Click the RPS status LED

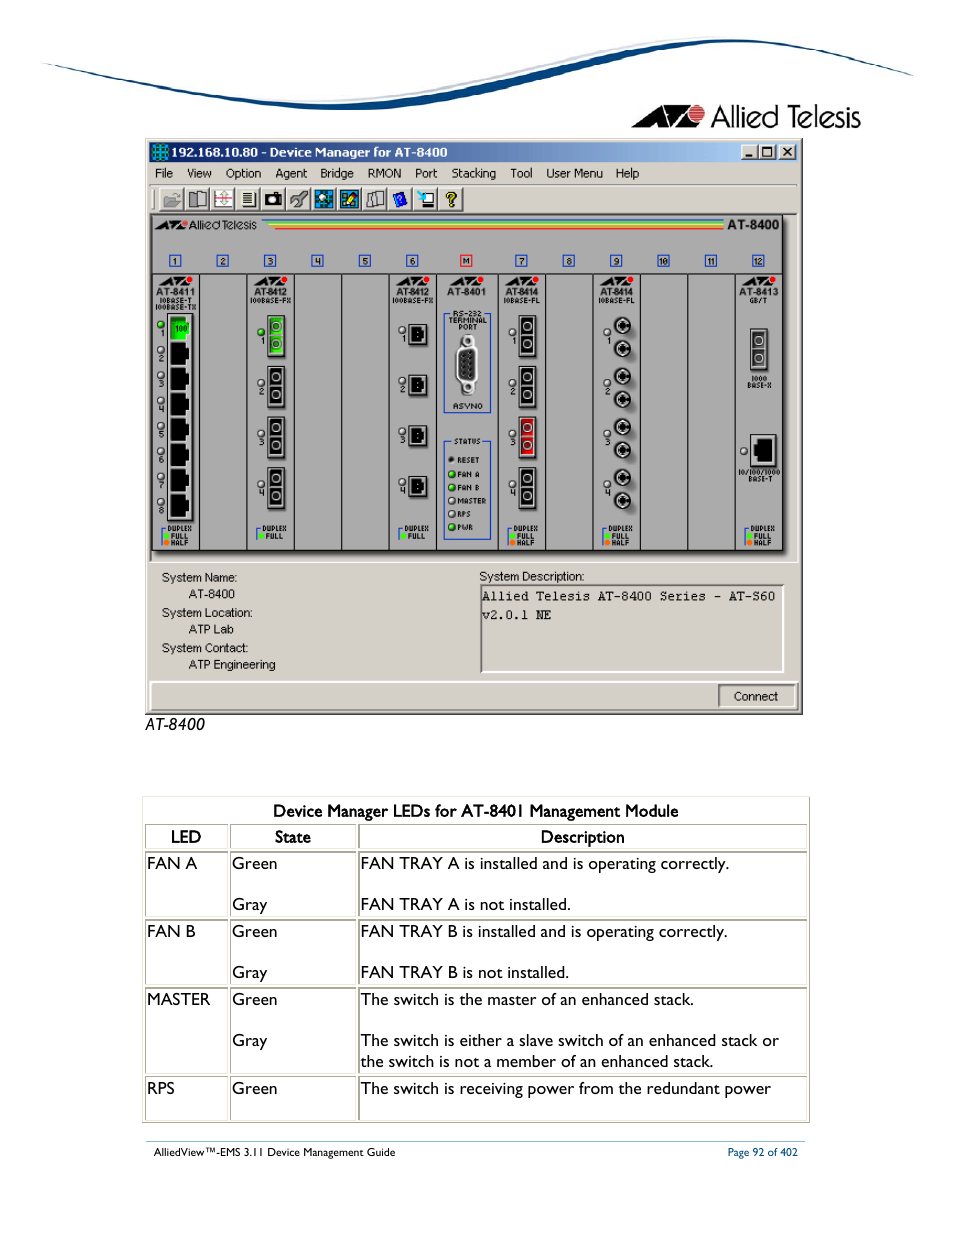click(452, 514)
